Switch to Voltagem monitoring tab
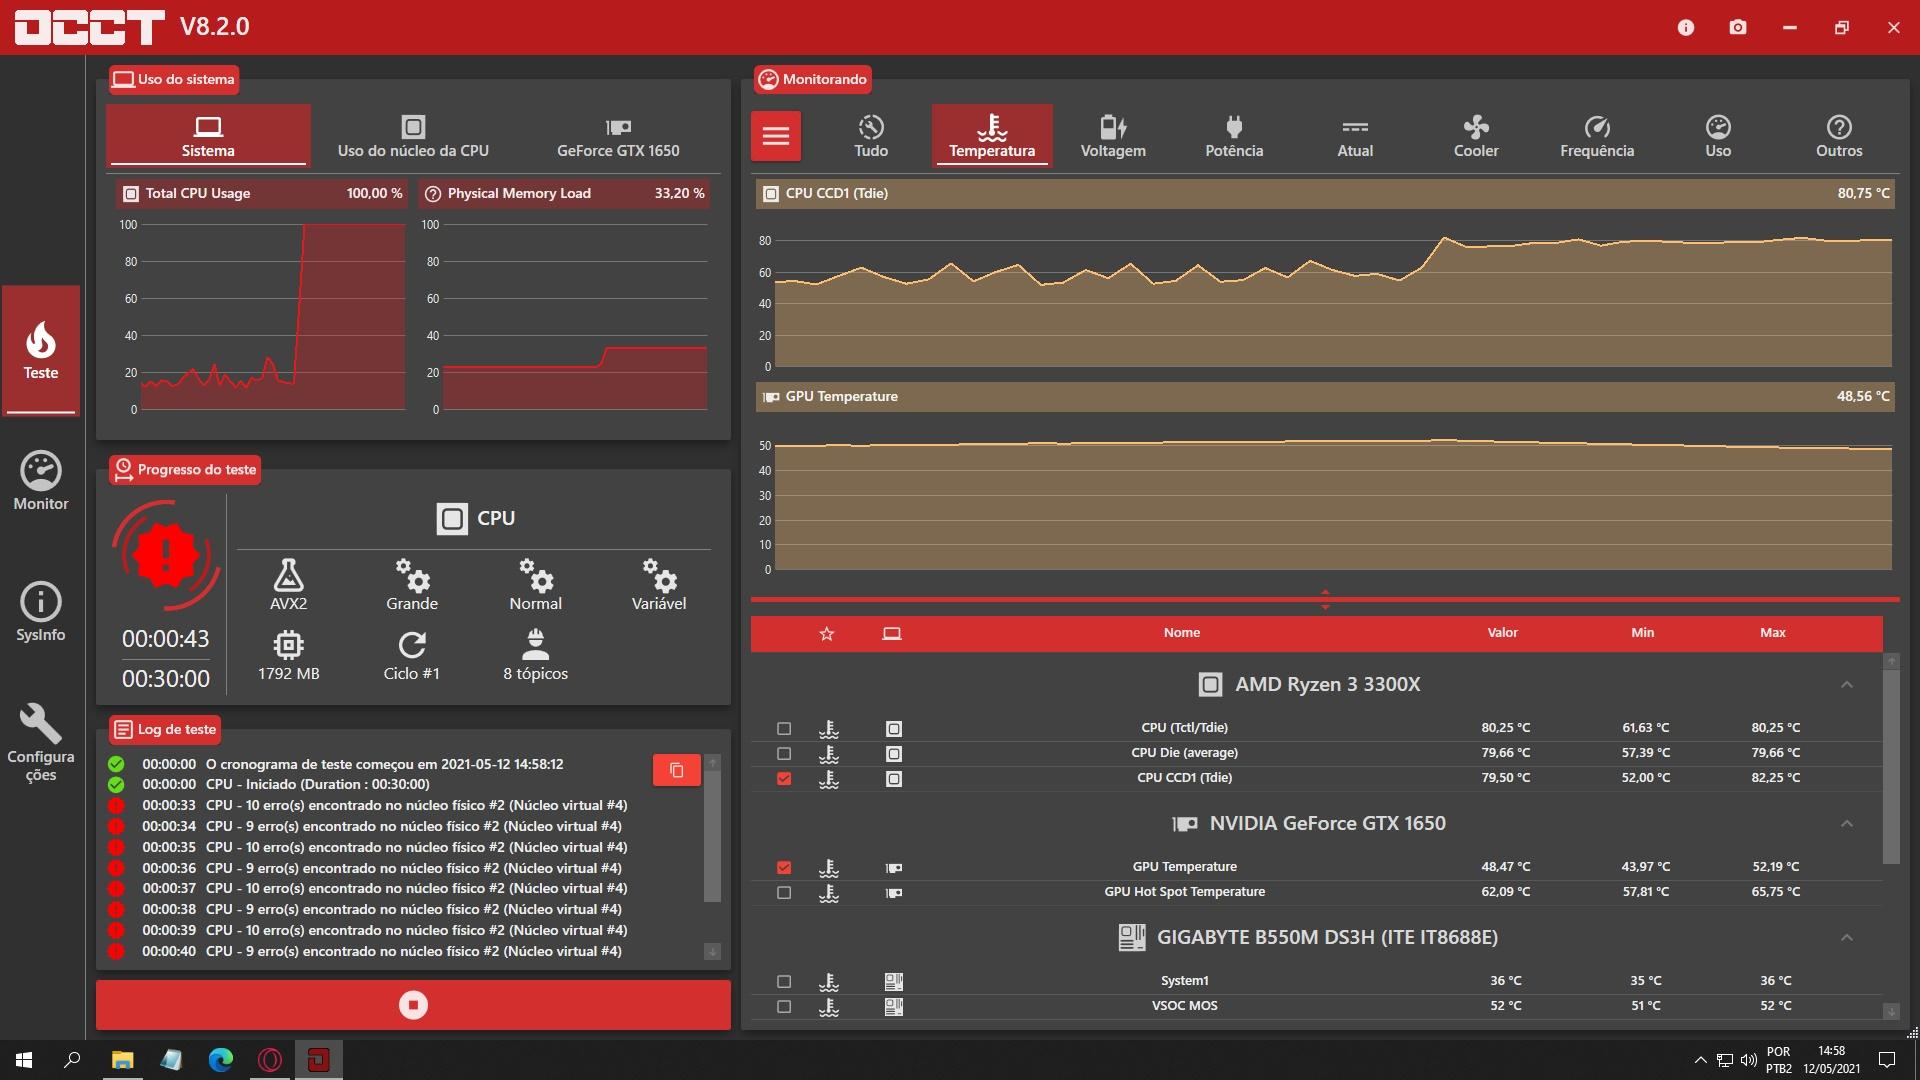Screen dimensions: 1920x1080 (1113, 136)
